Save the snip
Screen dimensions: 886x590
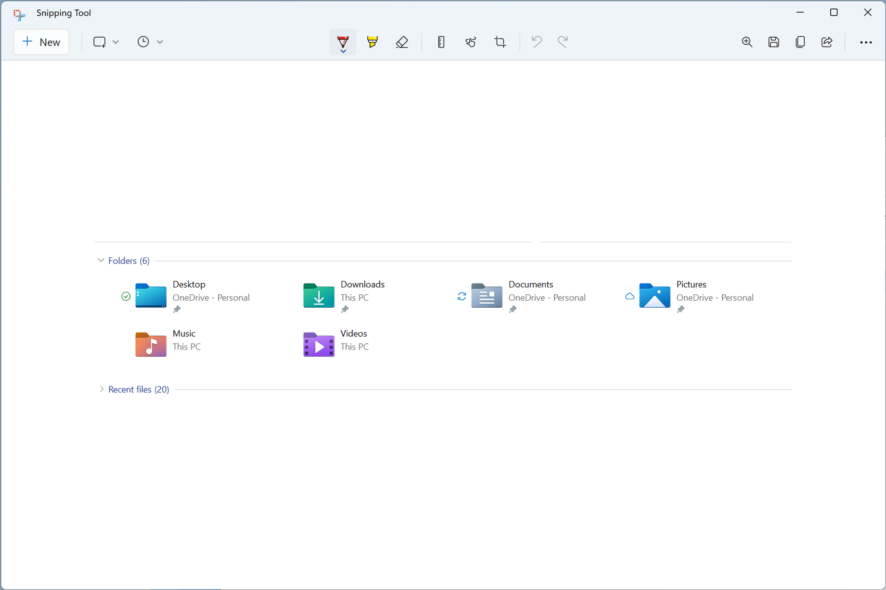click(x=773, y=42)
